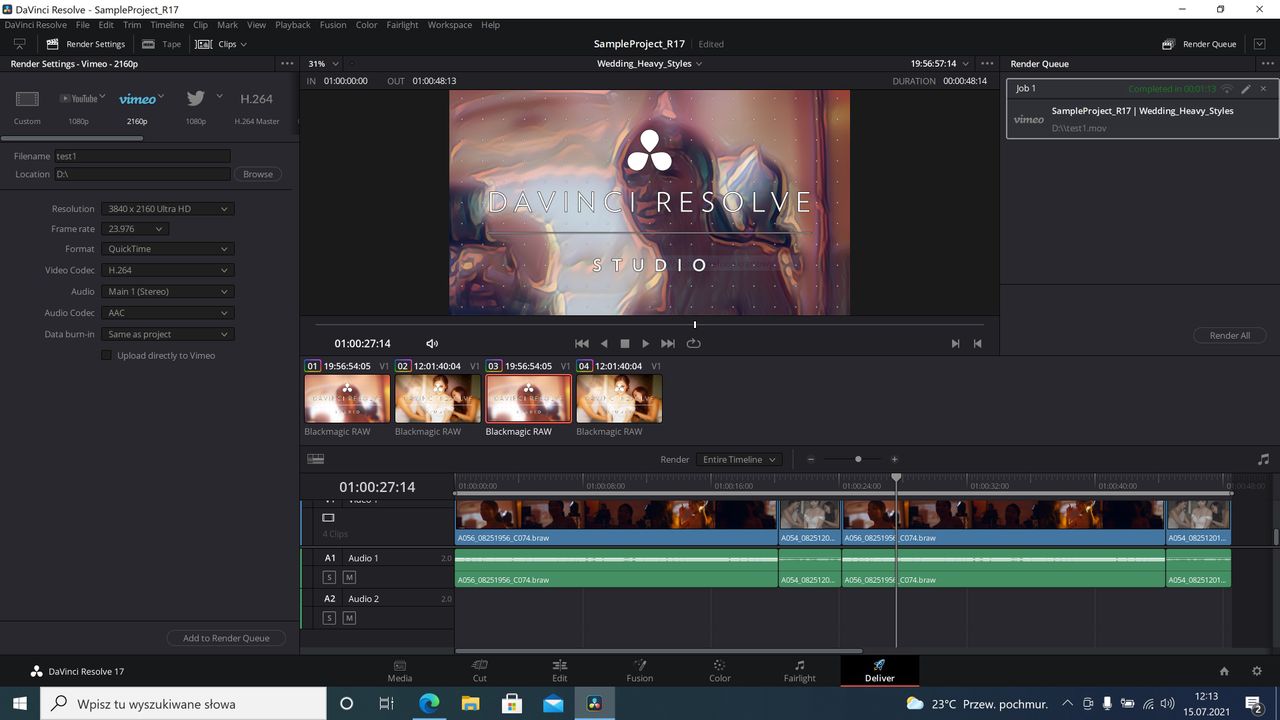Open project settings gear icon
The height and width of the screenshot is (720, 1280).
click(x=1257, y=671)
